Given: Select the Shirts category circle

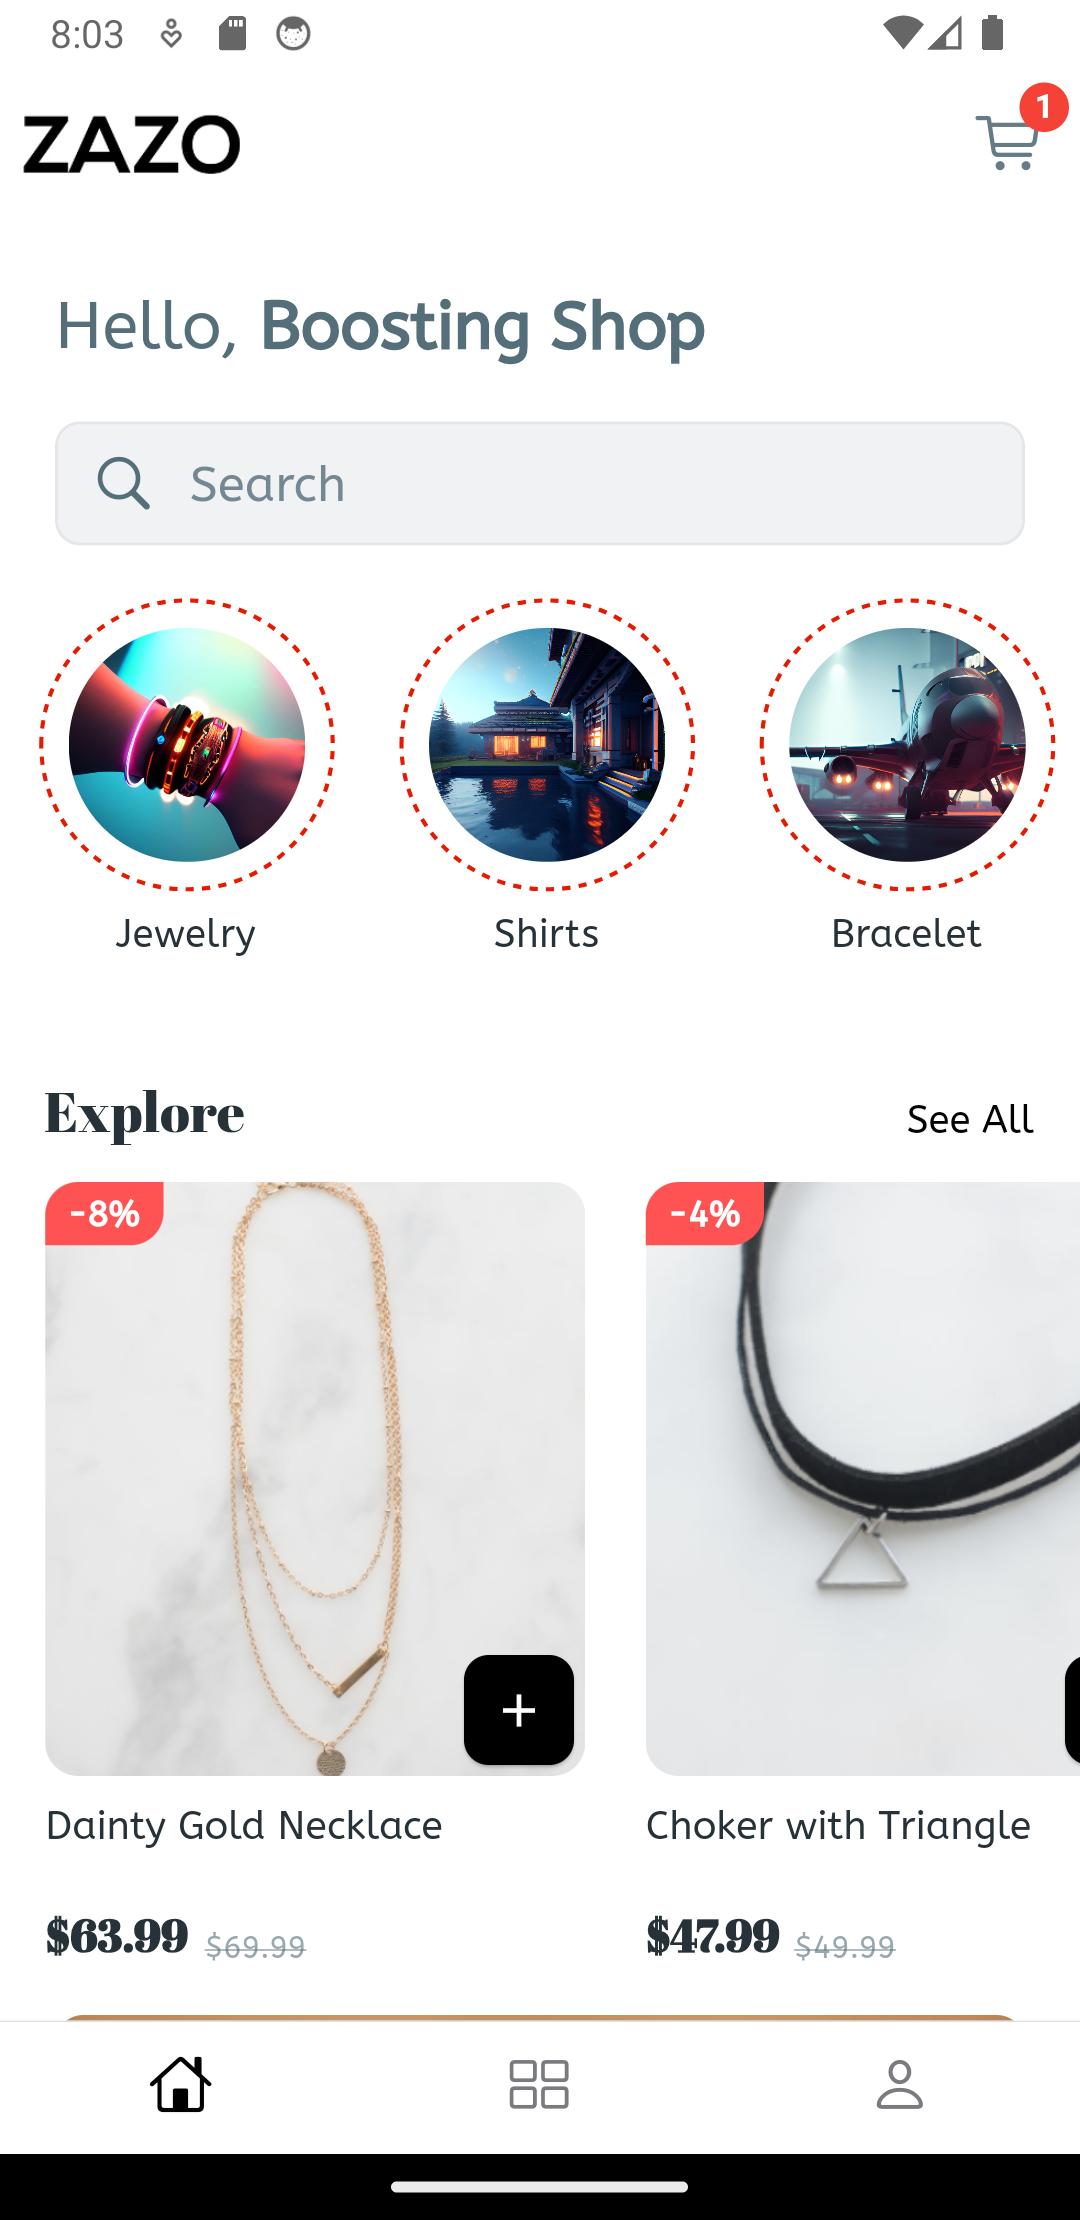Looking at the screenshot, I should 547,744.
